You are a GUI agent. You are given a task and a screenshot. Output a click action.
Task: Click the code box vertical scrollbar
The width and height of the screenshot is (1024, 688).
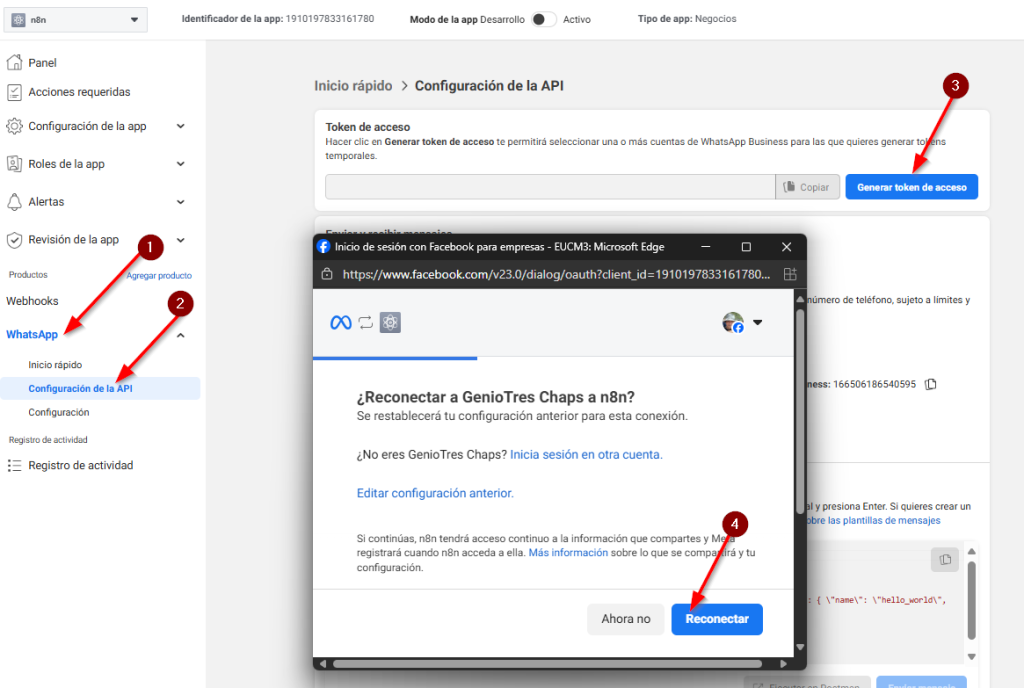[x=972, y=601]
